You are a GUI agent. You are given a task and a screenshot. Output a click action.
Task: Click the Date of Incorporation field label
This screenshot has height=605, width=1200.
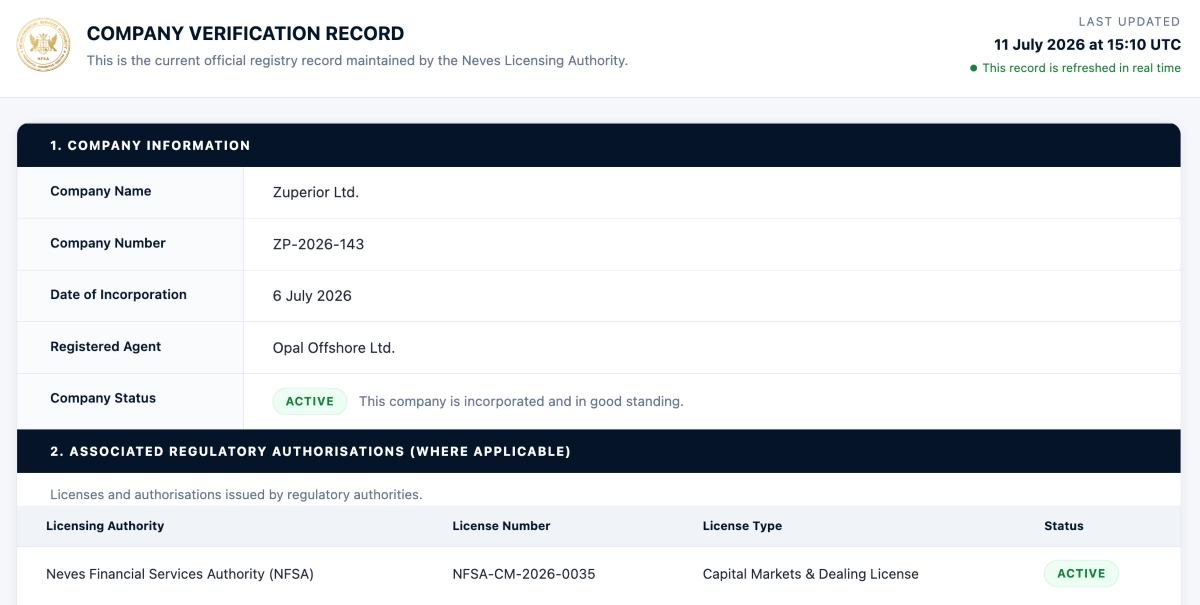(118, 295)
